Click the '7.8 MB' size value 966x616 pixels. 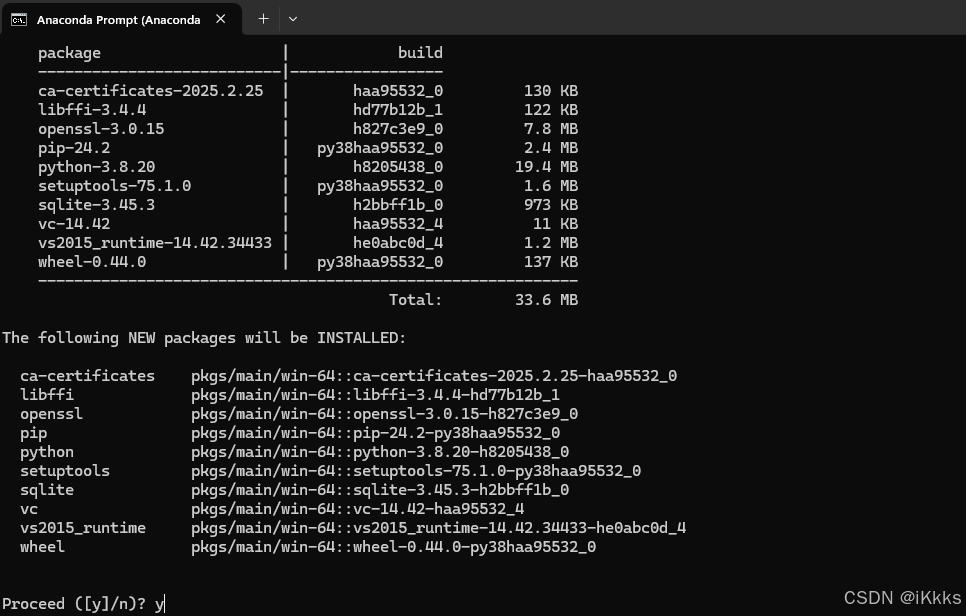[x=551, y=129]
